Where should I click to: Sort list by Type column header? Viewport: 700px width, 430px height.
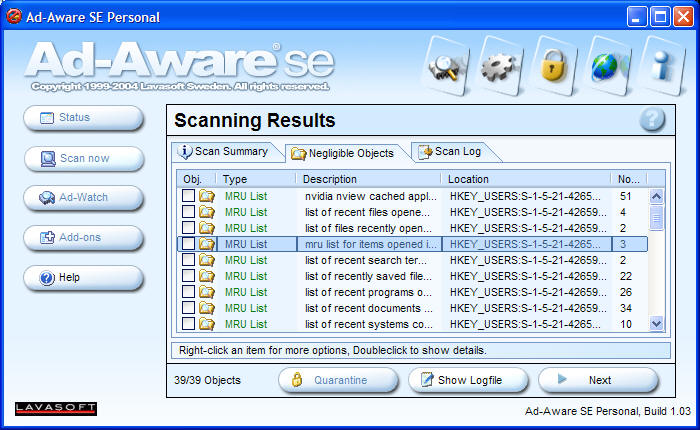coord(258,179)
